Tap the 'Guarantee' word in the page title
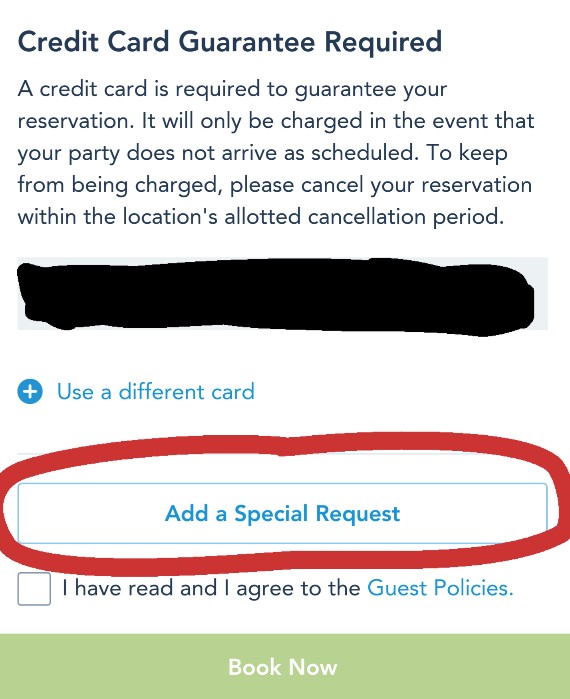 247,42
